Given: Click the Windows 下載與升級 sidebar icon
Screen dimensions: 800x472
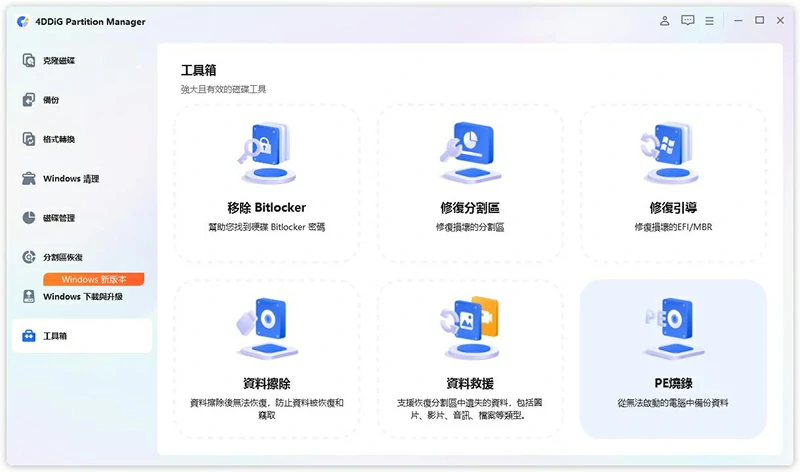Looking at the screenshot, I should [29, 296].
